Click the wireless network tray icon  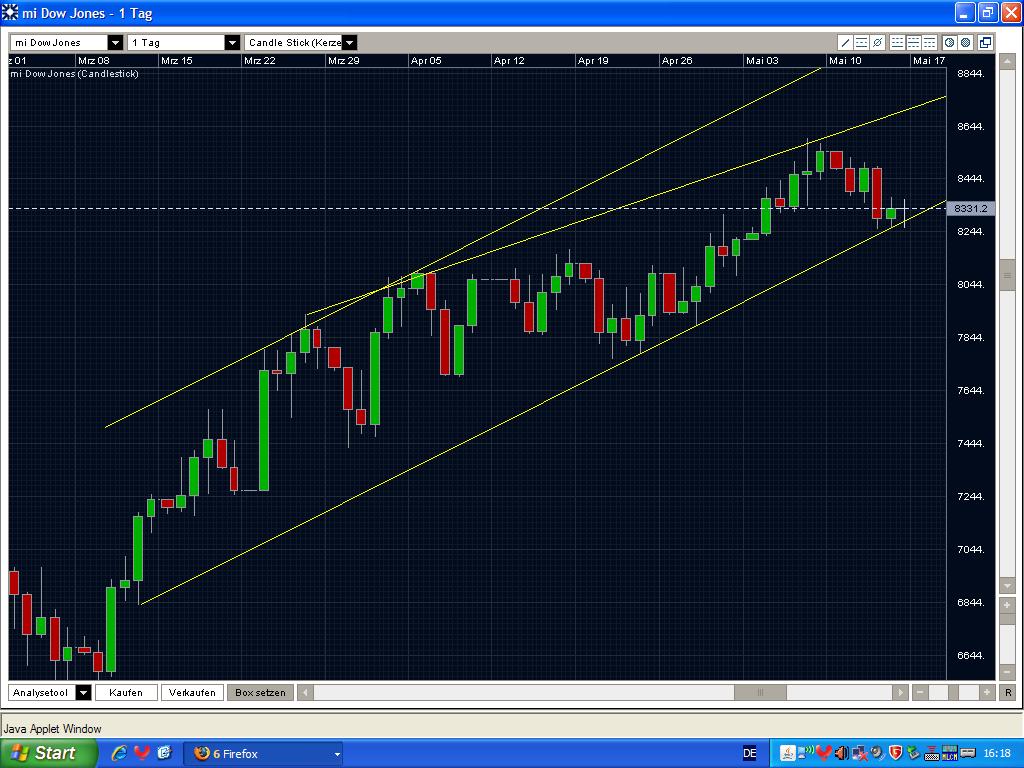coord(806,752)
